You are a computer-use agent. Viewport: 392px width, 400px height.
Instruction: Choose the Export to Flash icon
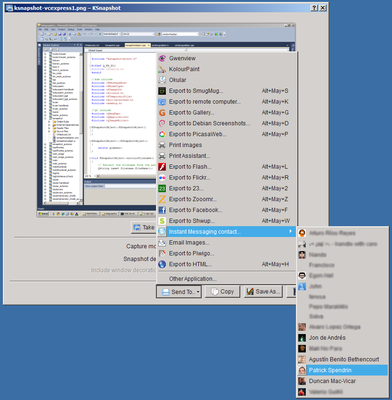click(x=162, y=167)
